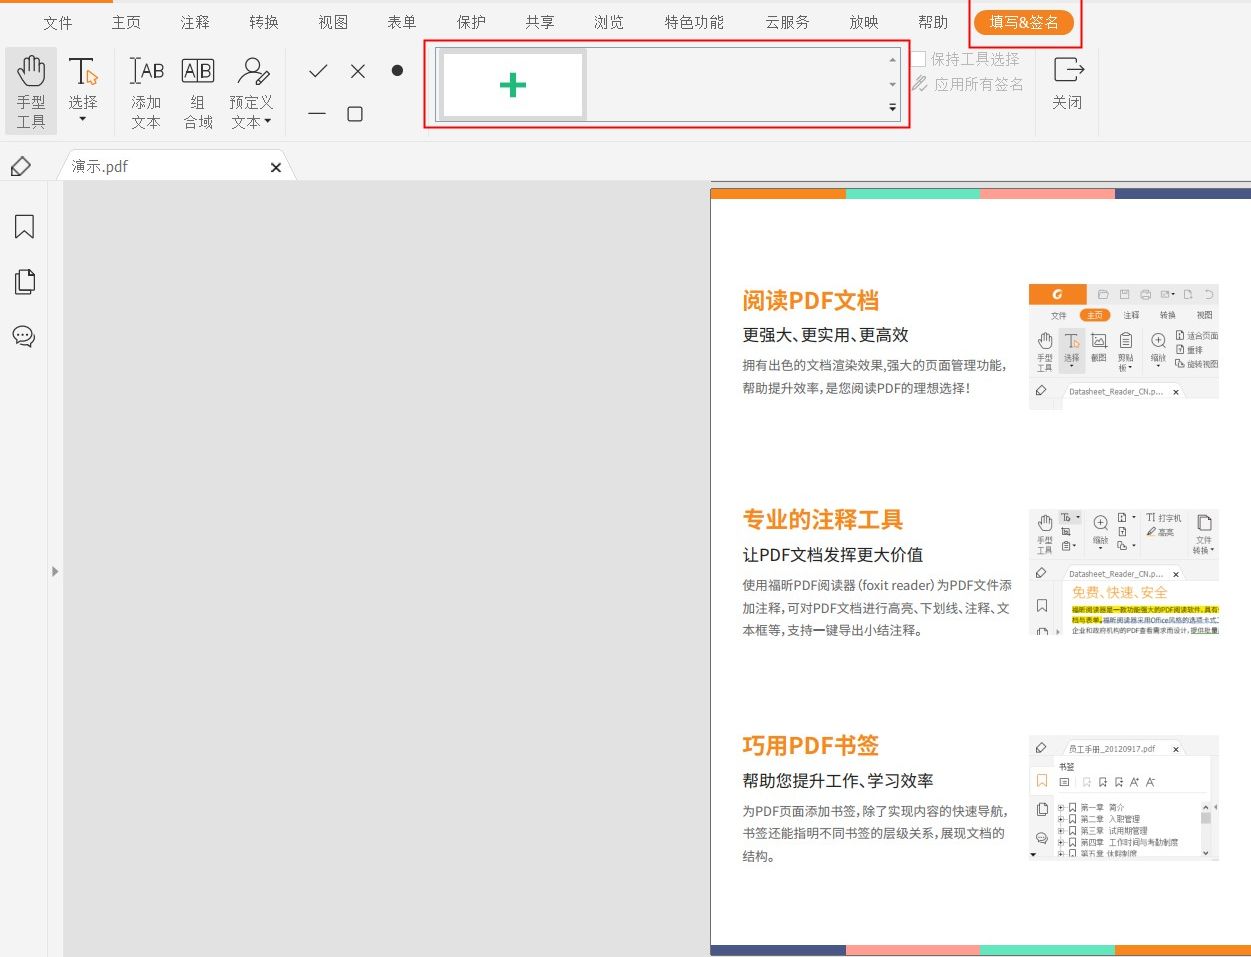Expand the signature list with the double-arrow
The image size is (1251, 957).
pyautogui.click(x=890, y=108)
